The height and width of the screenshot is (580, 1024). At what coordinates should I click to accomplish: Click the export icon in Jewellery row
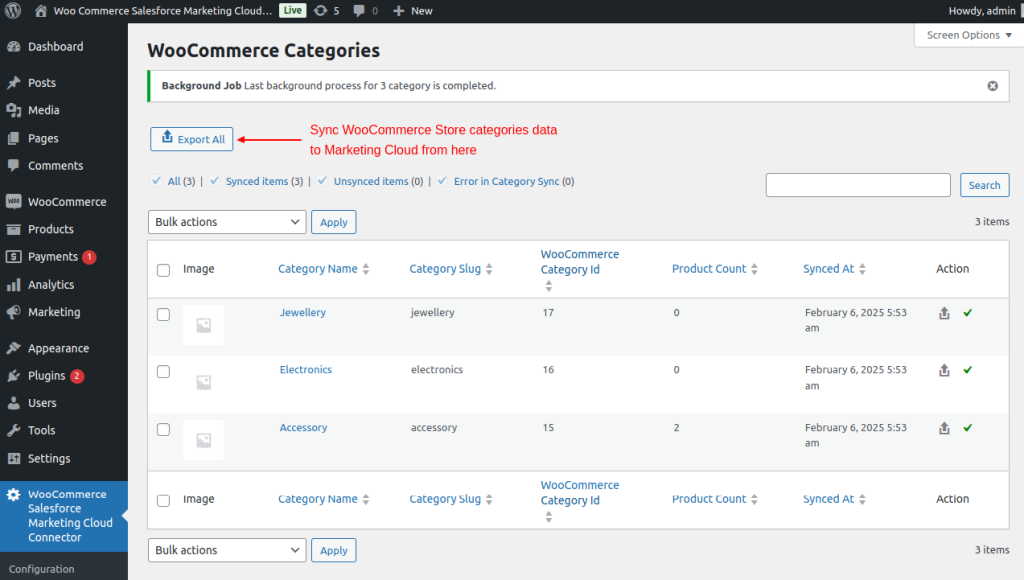(x=944, y=313)
